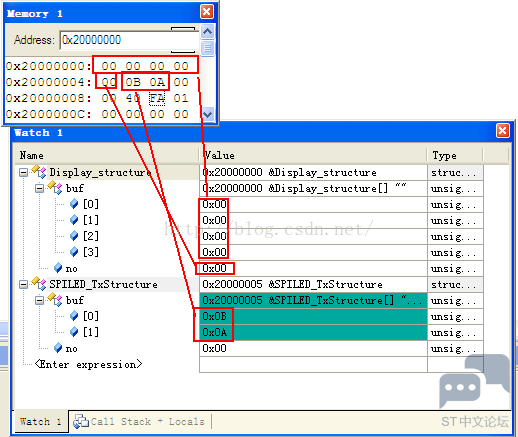
Task: Click highlighted 0x20000005 &SPILED_TxStructure[] value
Action: click(x=313, y=300)
